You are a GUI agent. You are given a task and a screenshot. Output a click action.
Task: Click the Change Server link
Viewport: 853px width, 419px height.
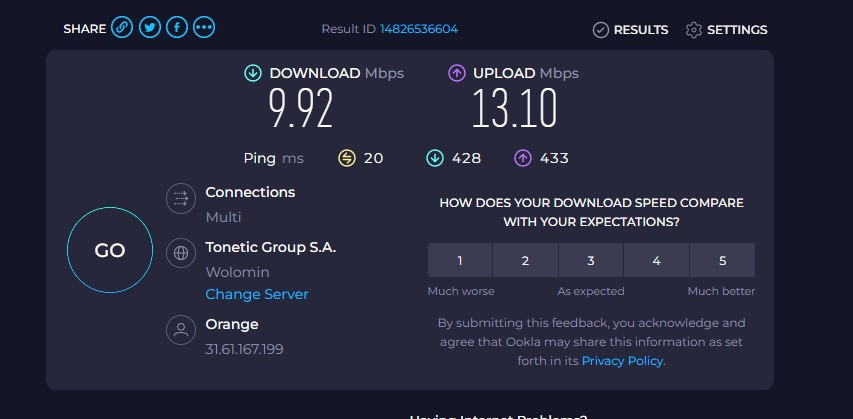[x=257, y=294]
